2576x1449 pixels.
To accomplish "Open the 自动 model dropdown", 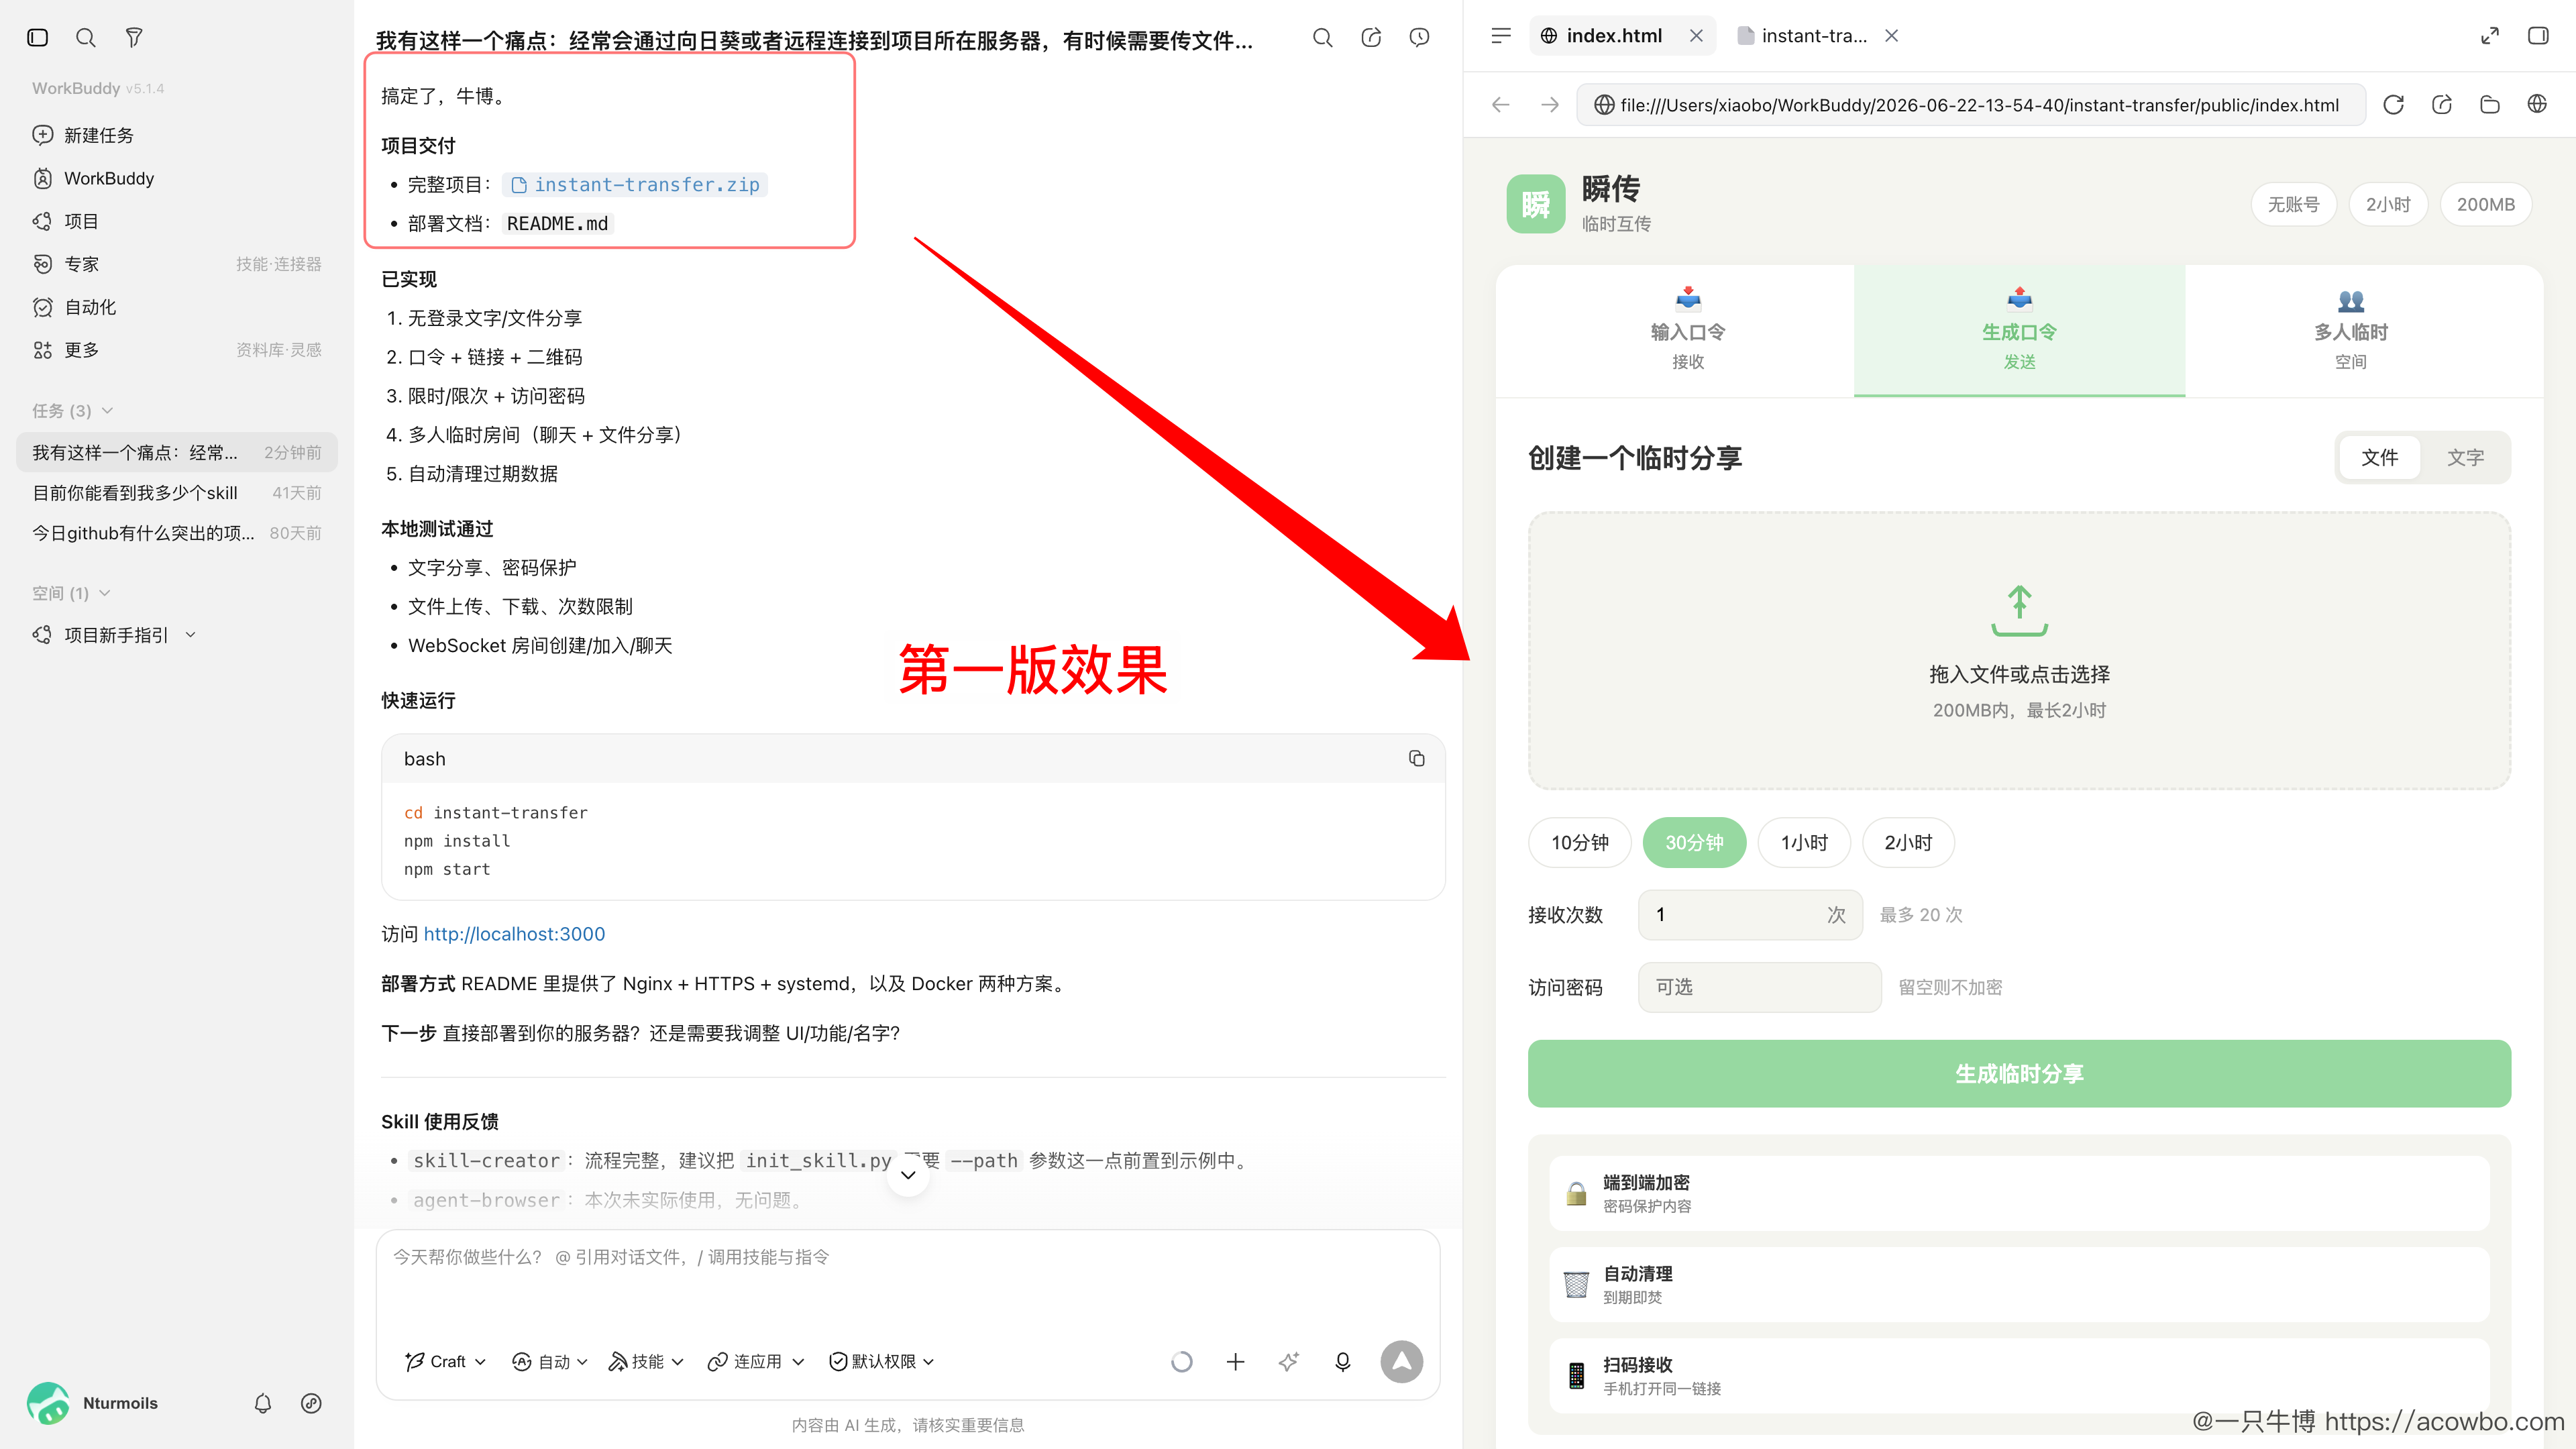I will (549, 1362).
